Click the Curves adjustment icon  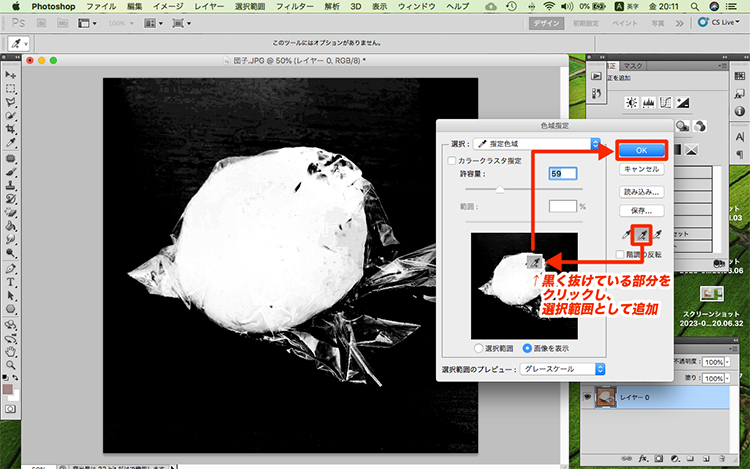[x=665, y=102]
